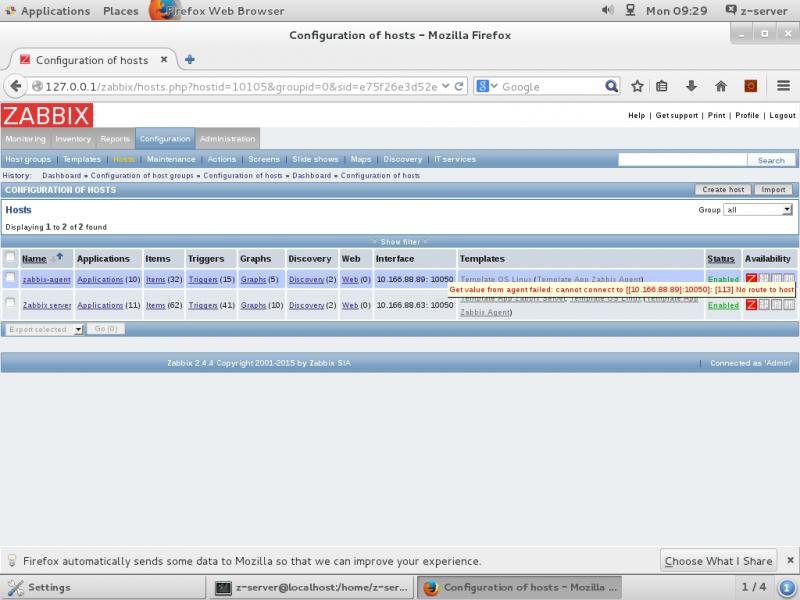Click the ZABBIX logo
Viewport: 800px width, 600px height.
47,115
